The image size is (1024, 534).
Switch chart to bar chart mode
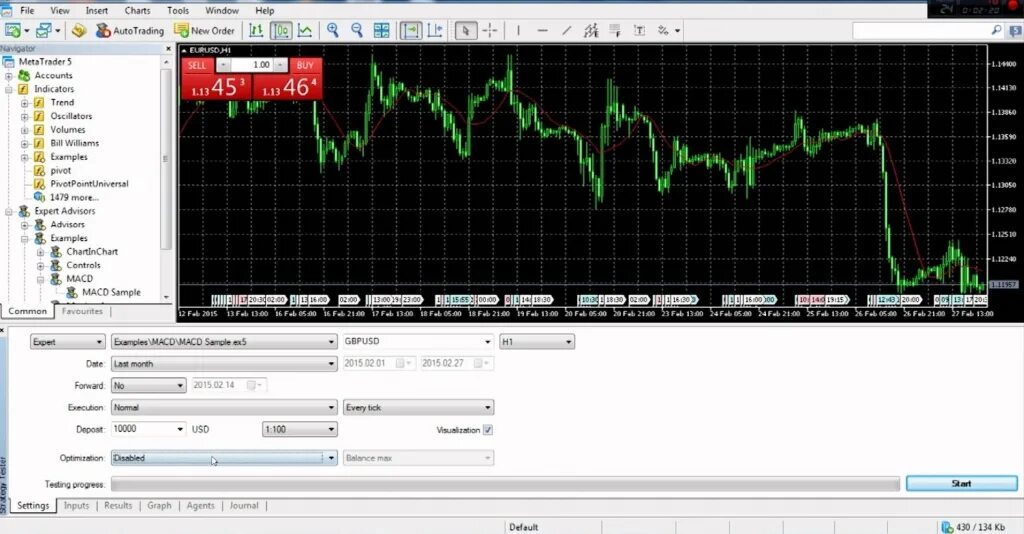click(x=256, y=30)
